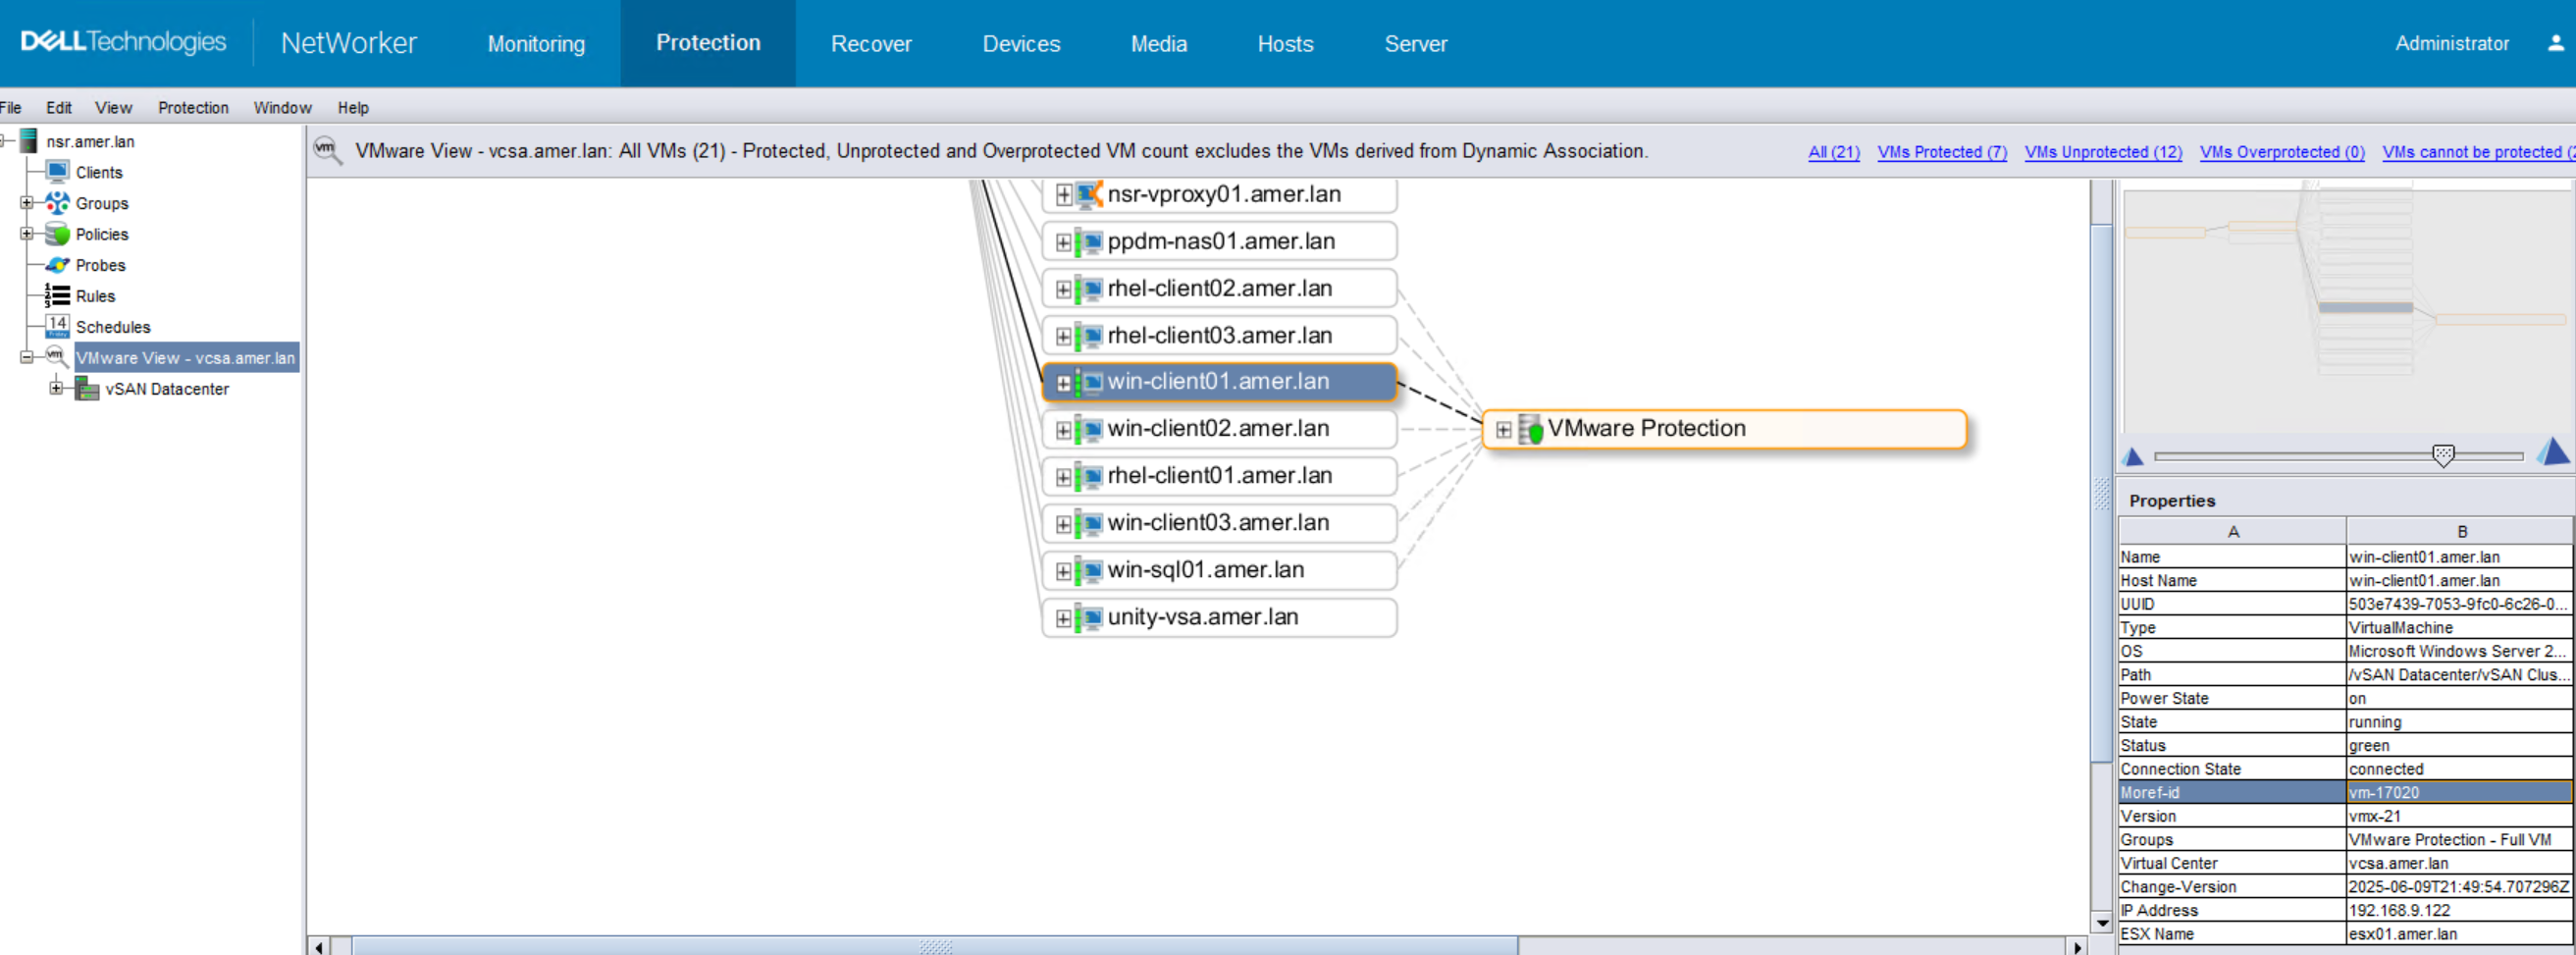Select the Policies database icon
Viewport: 2576px width, 955px height.
57,234
